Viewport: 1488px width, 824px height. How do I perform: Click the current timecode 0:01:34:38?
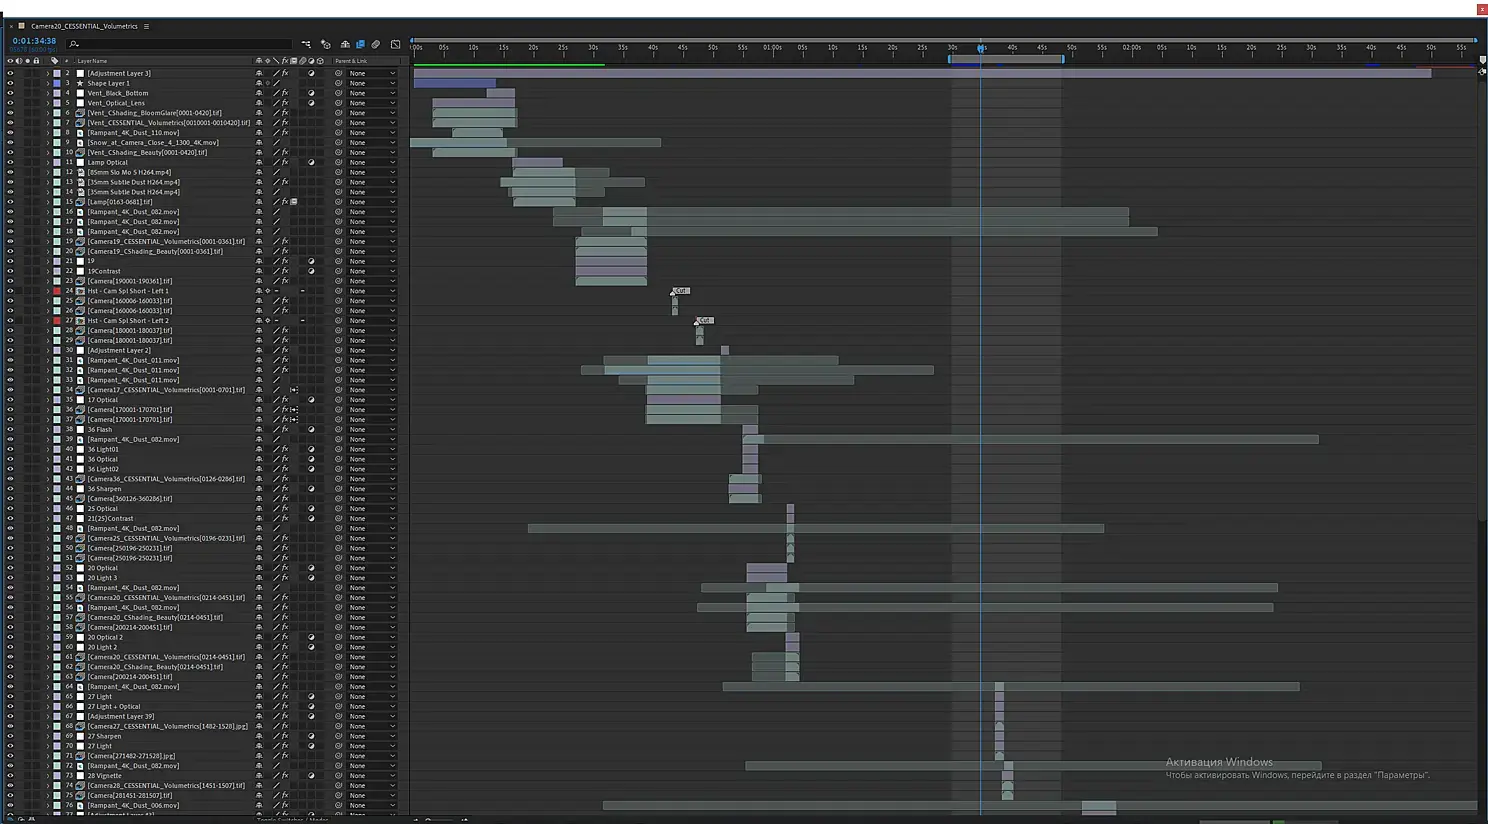tap(34, 42)
